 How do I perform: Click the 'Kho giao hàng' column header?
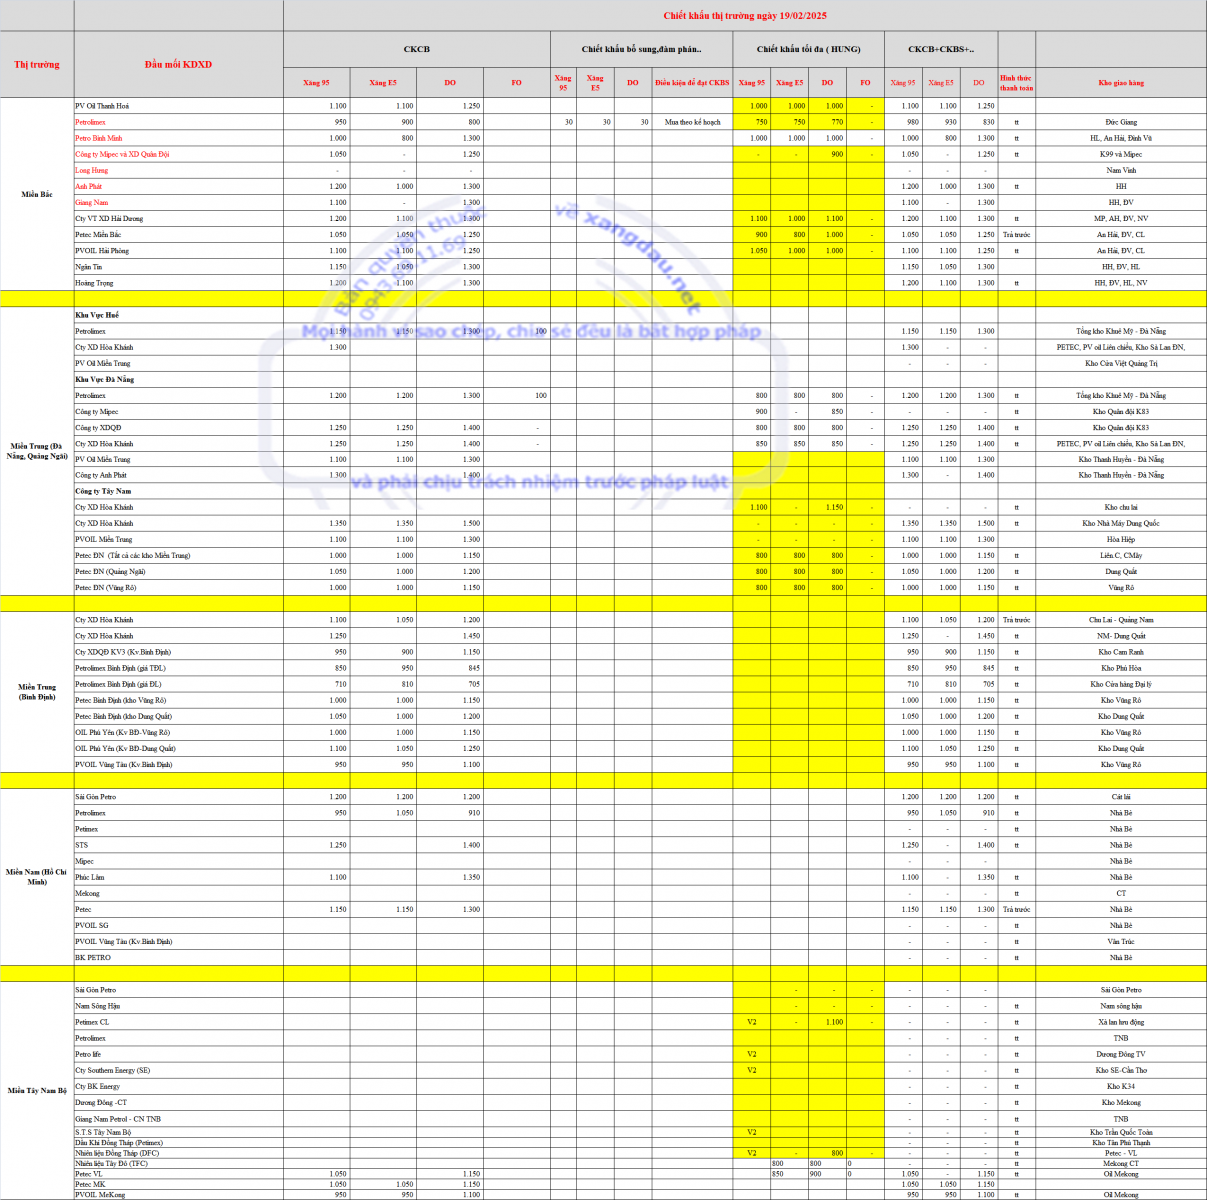tap(1121, 83)
